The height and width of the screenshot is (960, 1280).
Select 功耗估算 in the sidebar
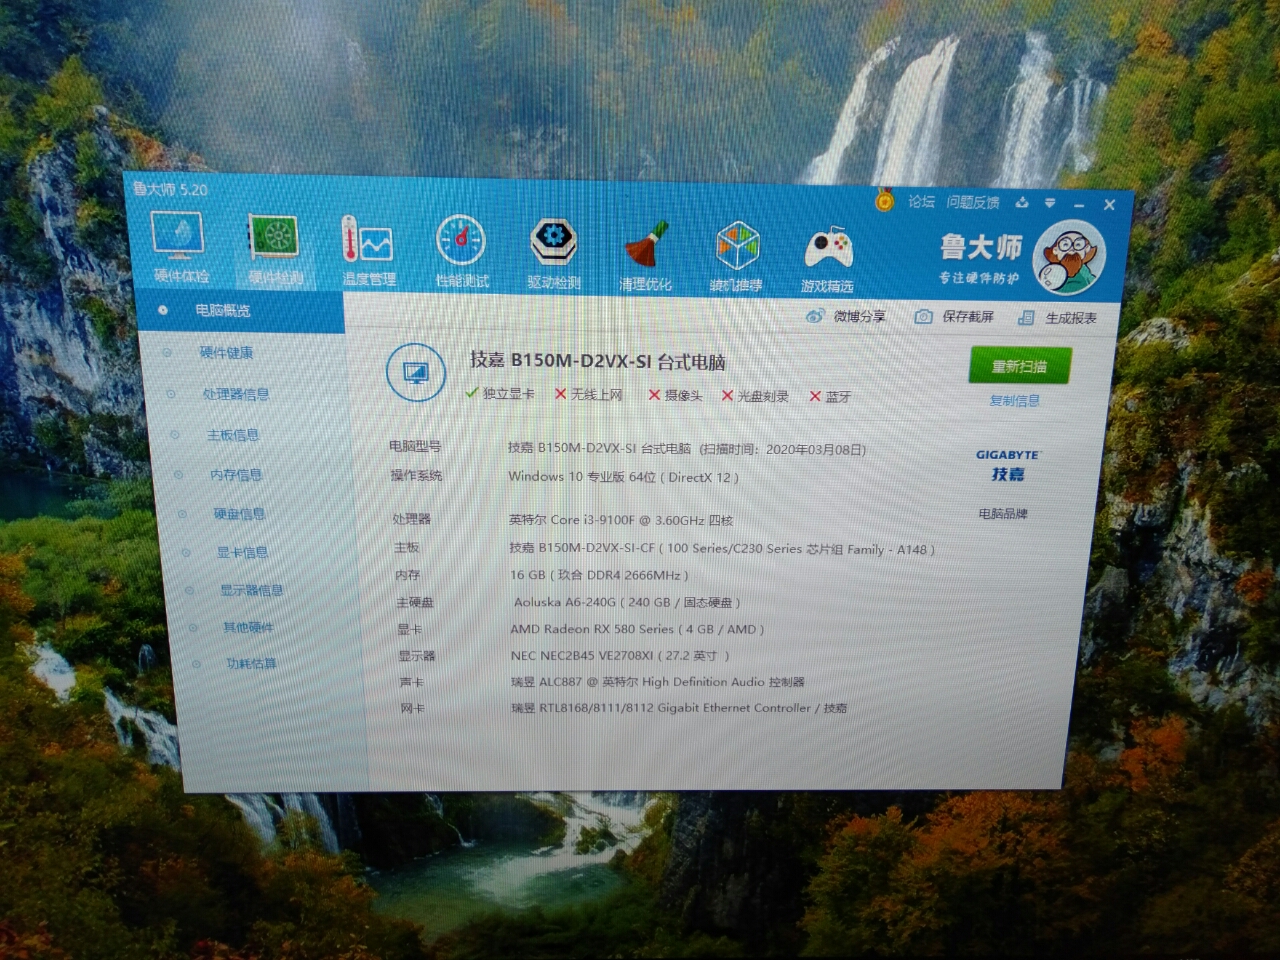coord(251,663)
